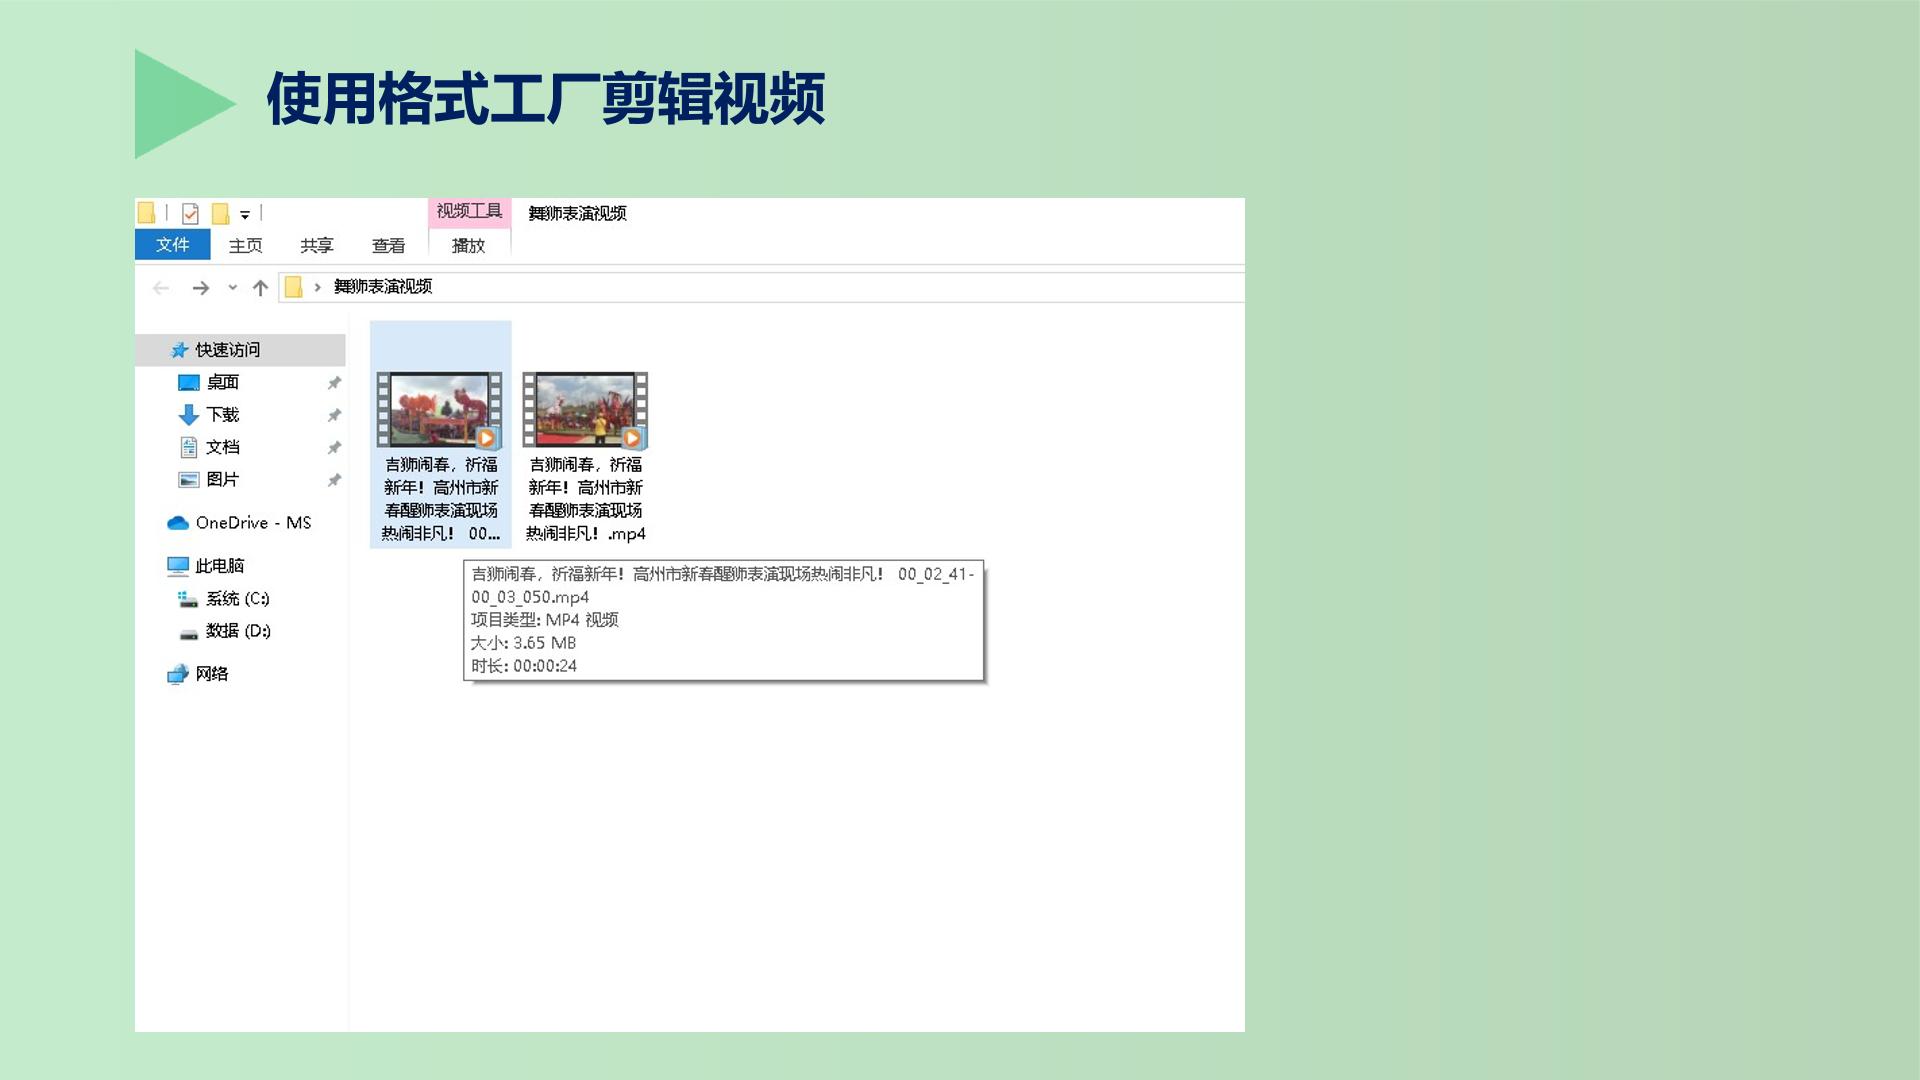Click the properties checkmark icon in title bar
Screen dimensions: 1920x1080
click(190, 213)
